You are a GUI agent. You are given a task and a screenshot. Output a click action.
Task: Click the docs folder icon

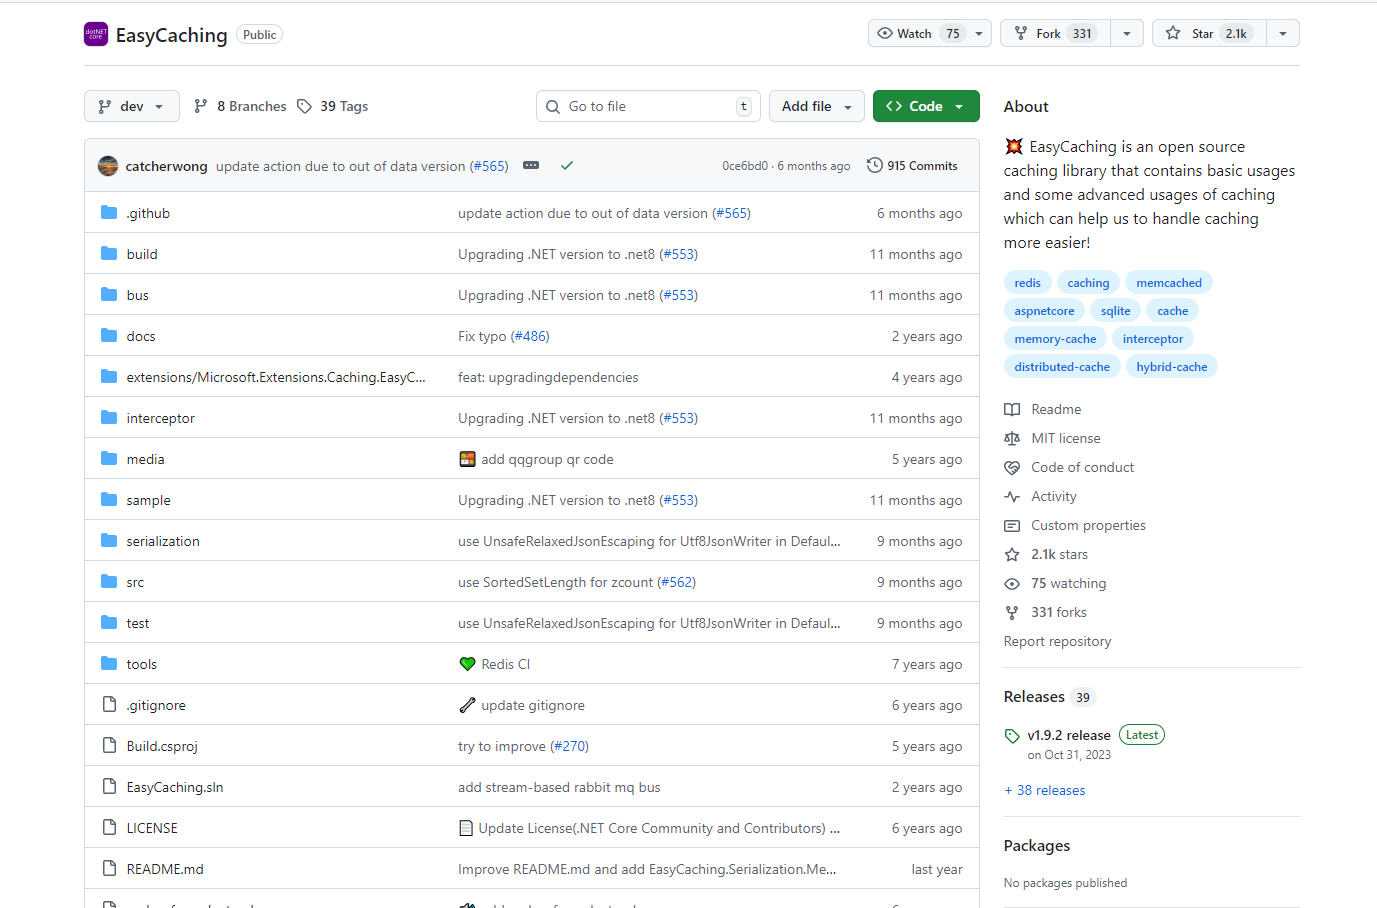[109, 336]
